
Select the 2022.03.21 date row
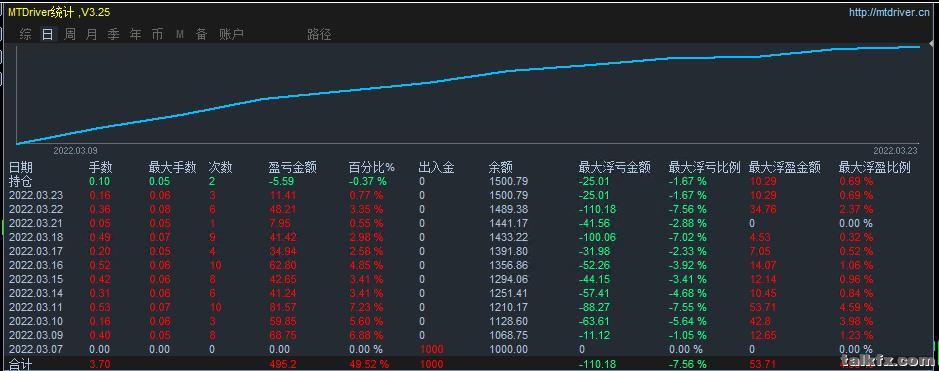coord(36,223)
